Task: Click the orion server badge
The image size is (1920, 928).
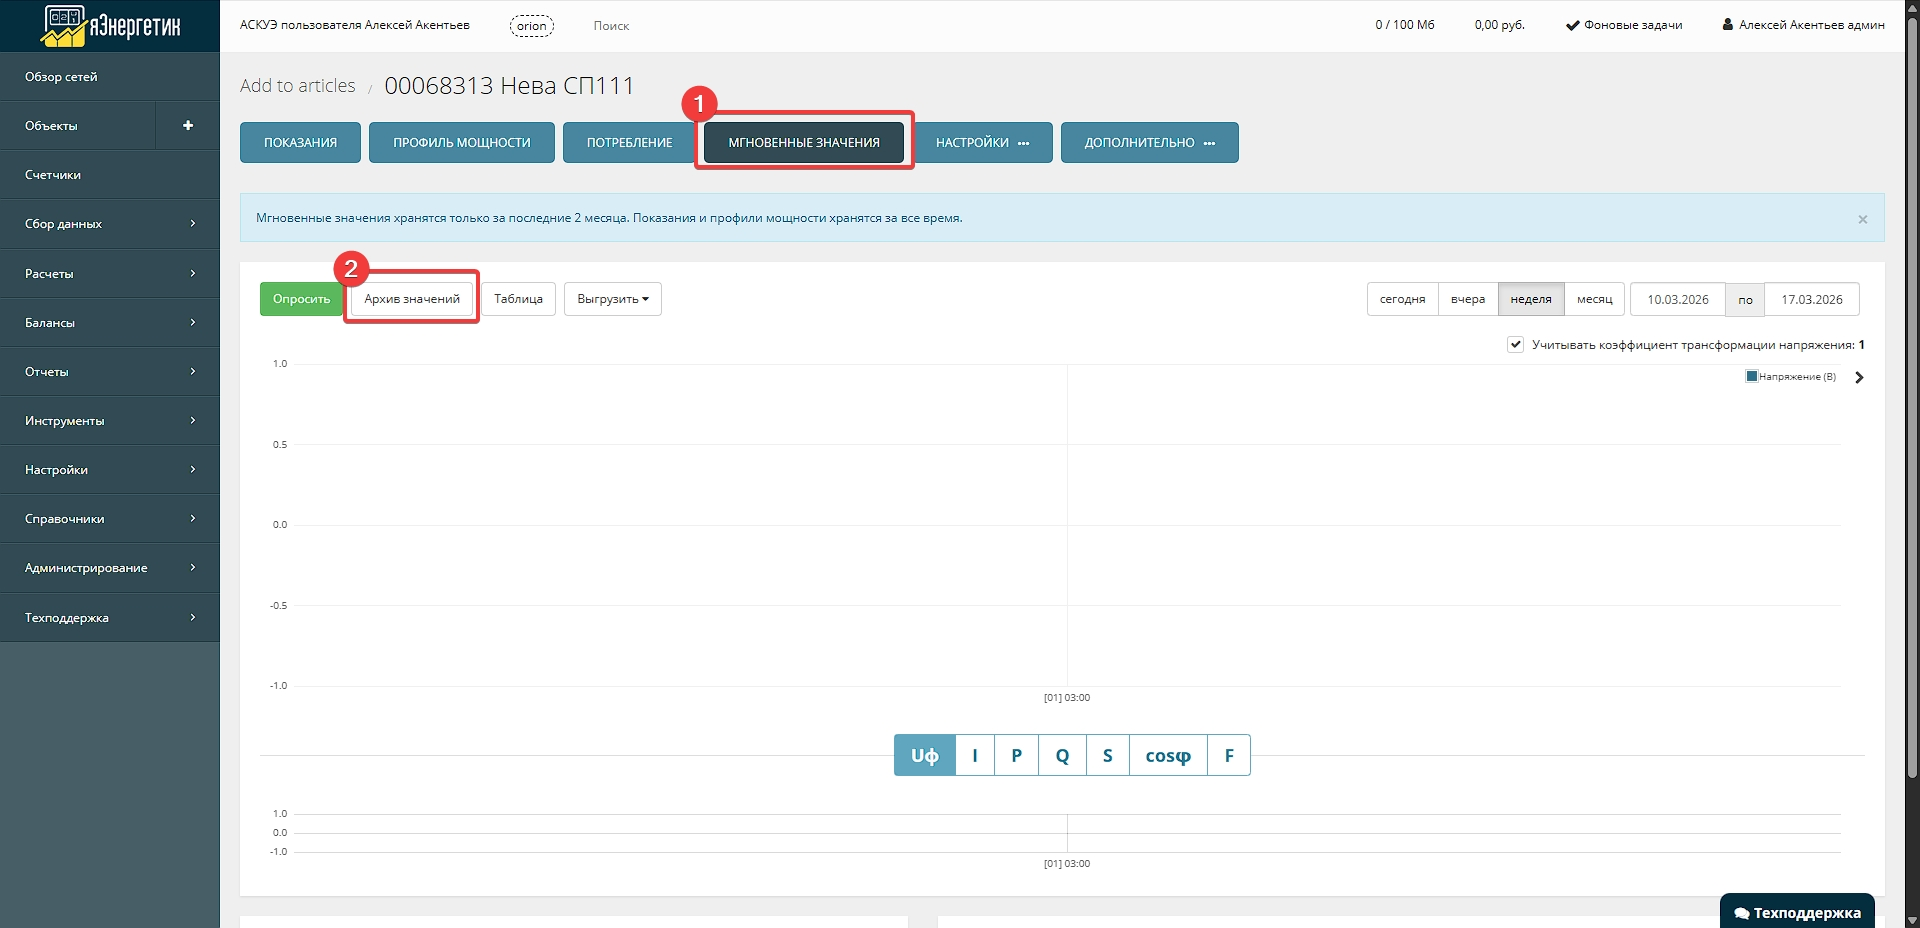Action: (x=531, y=26)
